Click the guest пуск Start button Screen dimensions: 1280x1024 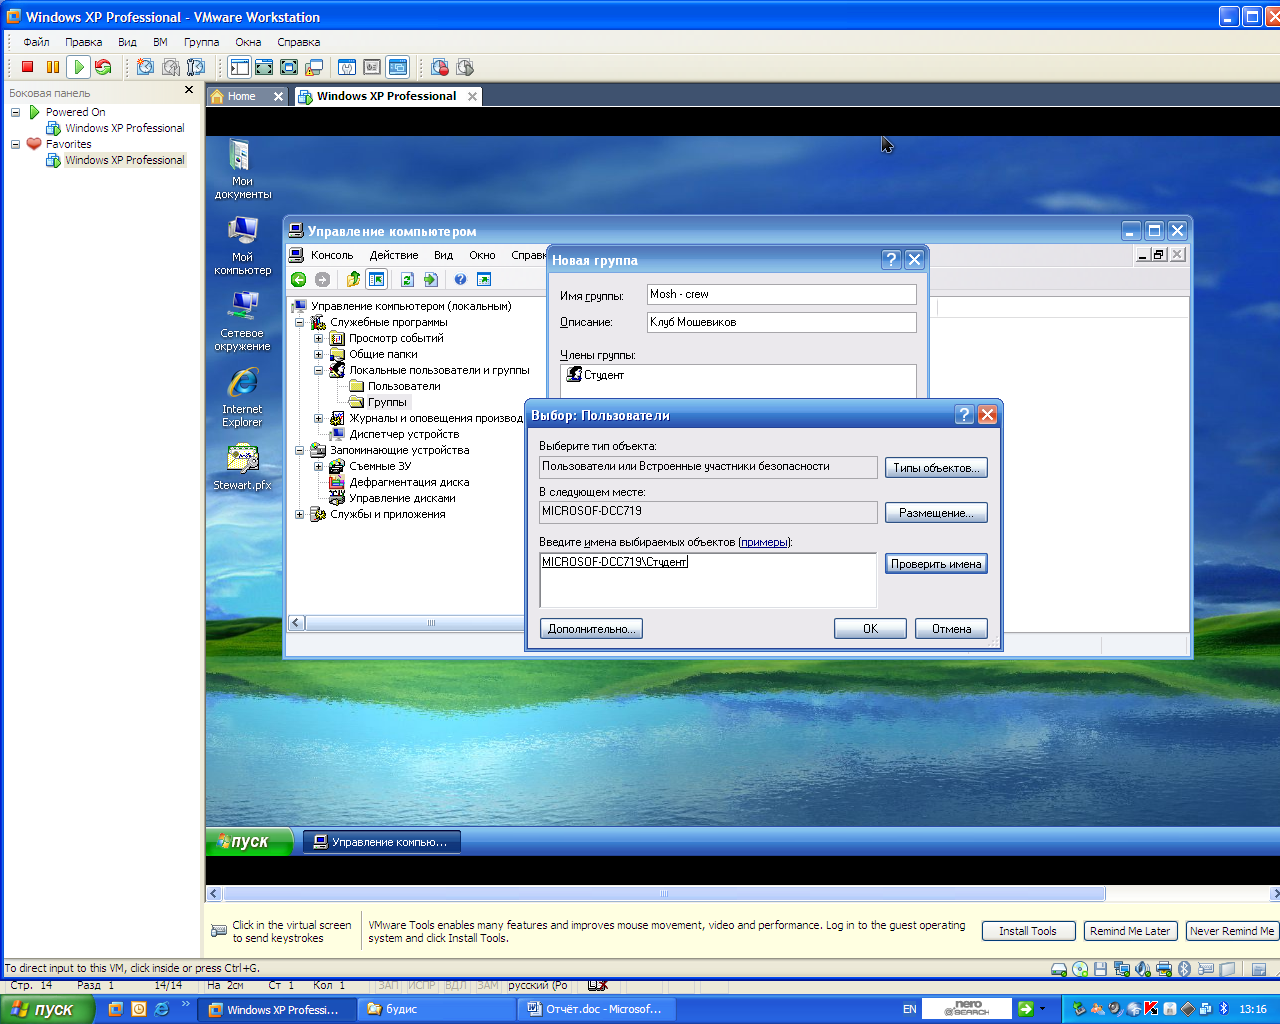click(250, 842)
